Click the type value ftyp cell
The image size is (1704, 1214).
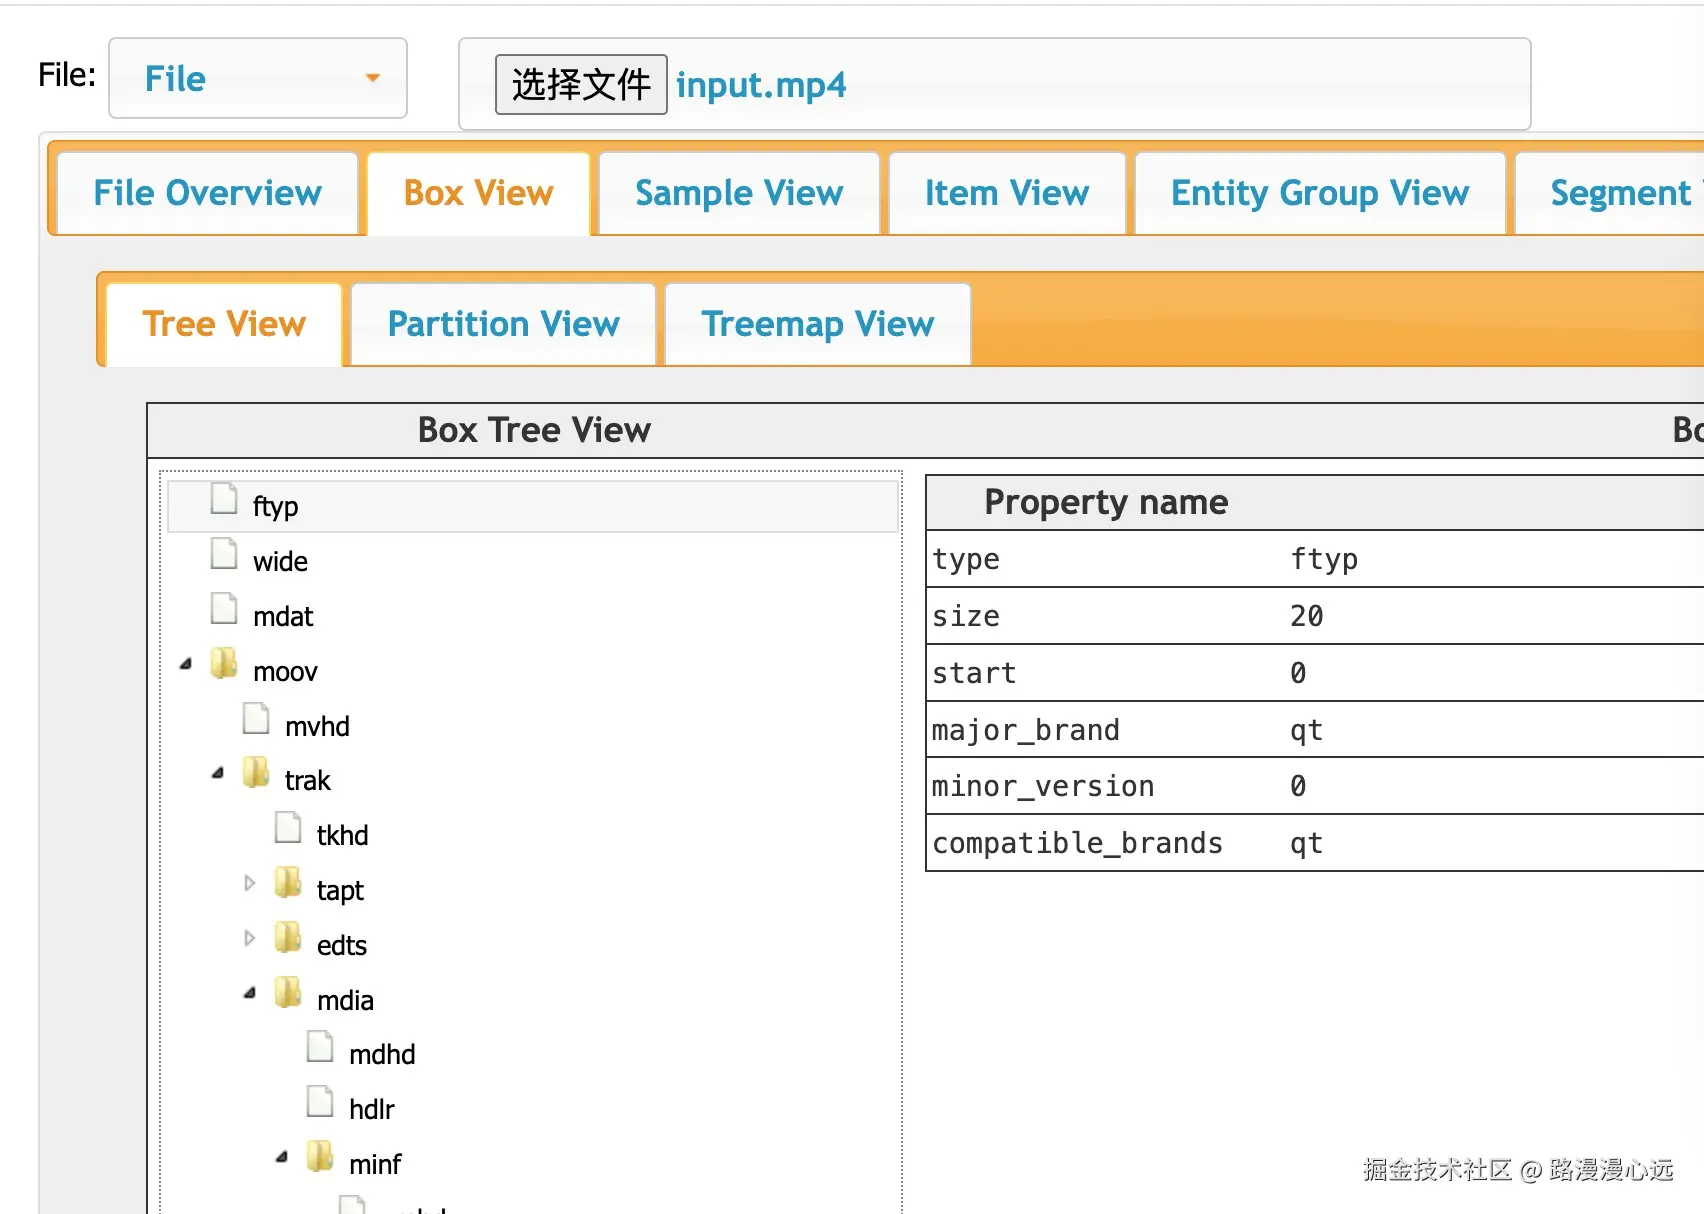tap(1324, 559)
